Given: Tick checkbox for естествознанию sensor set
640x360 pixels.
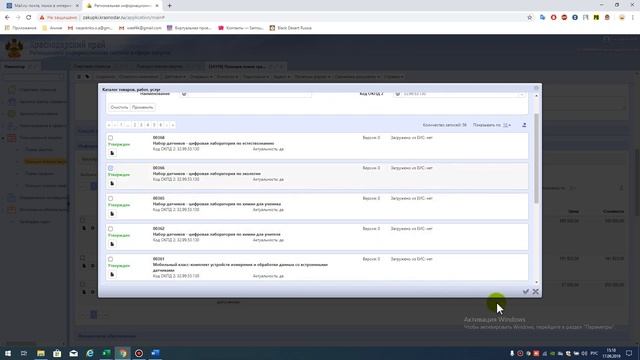Looking at the screenshot, I should 110,138.
